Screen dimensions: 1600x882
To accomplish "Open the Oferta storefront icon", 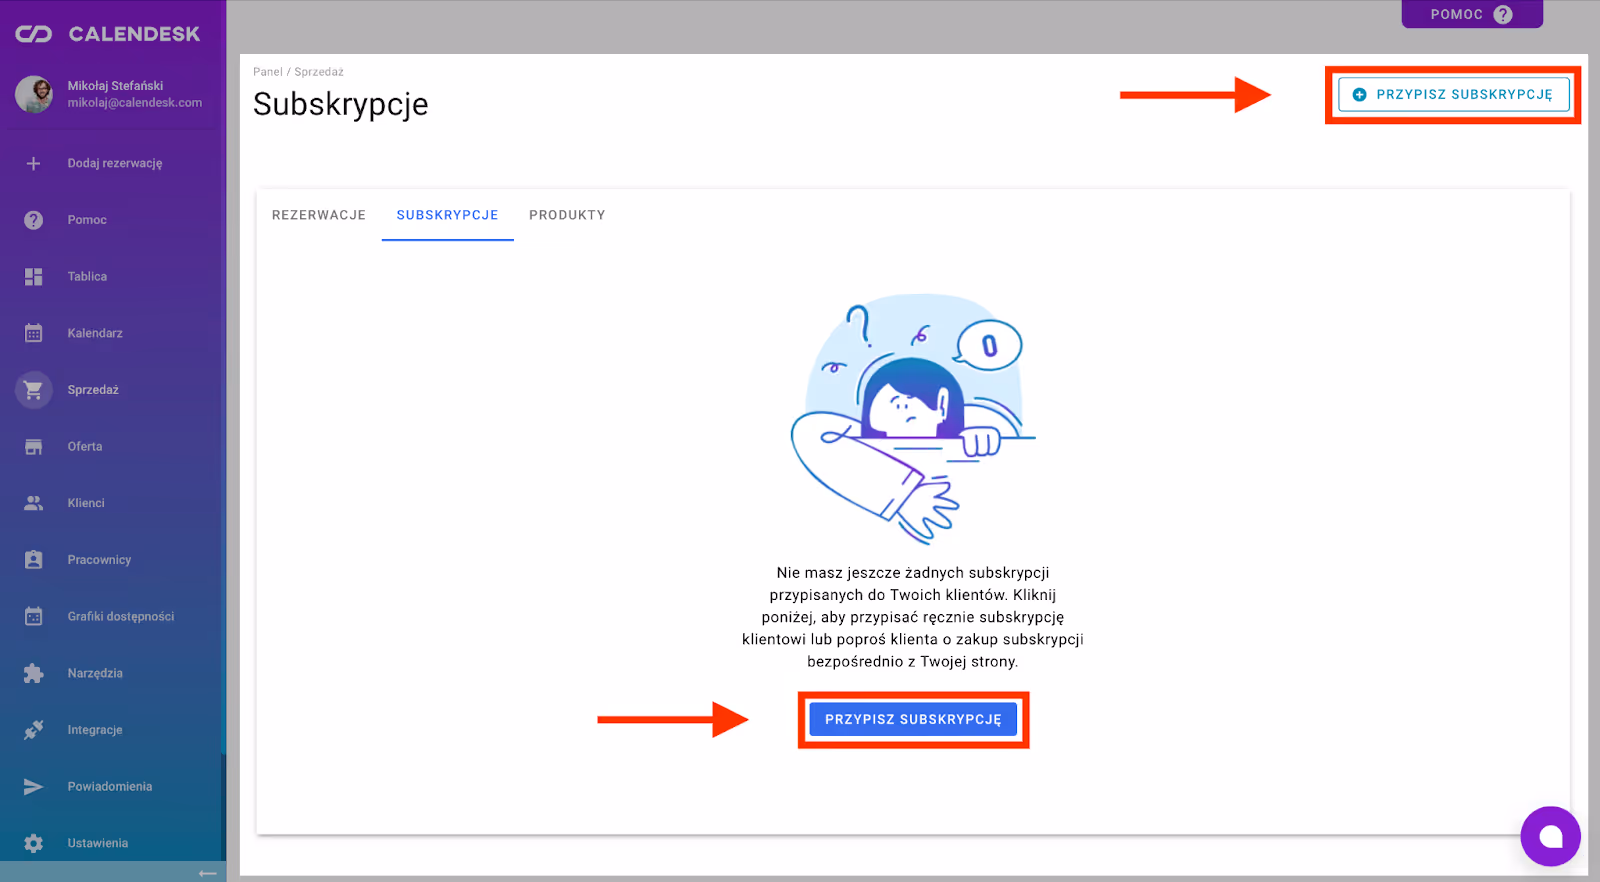I will (x=33, y=447).
